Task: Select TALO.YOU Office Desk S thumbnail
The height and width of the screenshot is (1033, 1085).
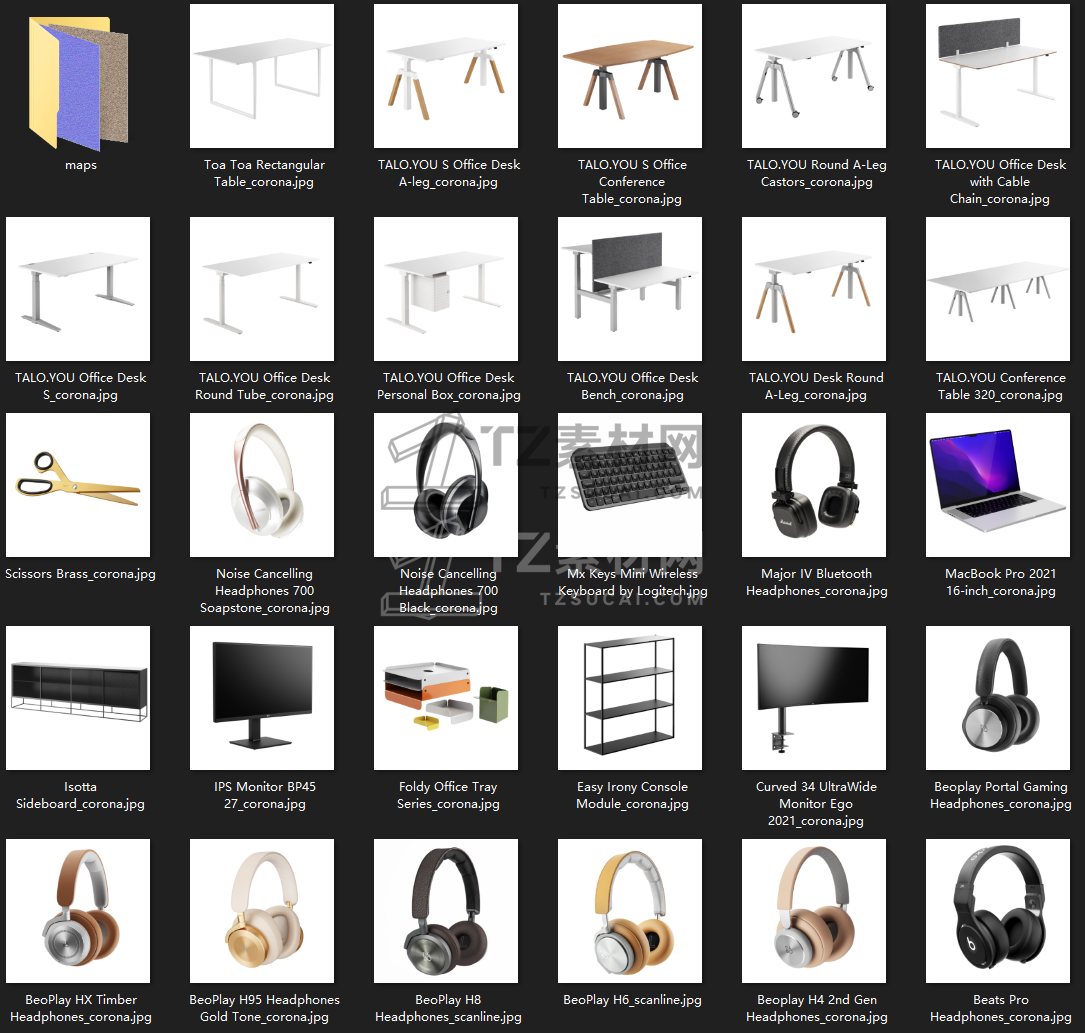Action: pyautogui.click(x=78, y=289)
